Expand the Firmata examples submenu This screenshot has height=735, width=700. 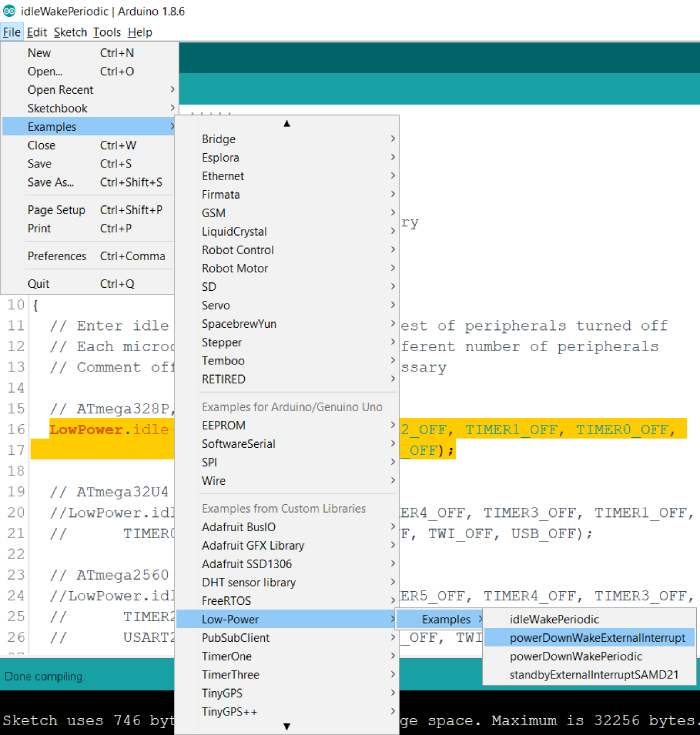(287, 195)
